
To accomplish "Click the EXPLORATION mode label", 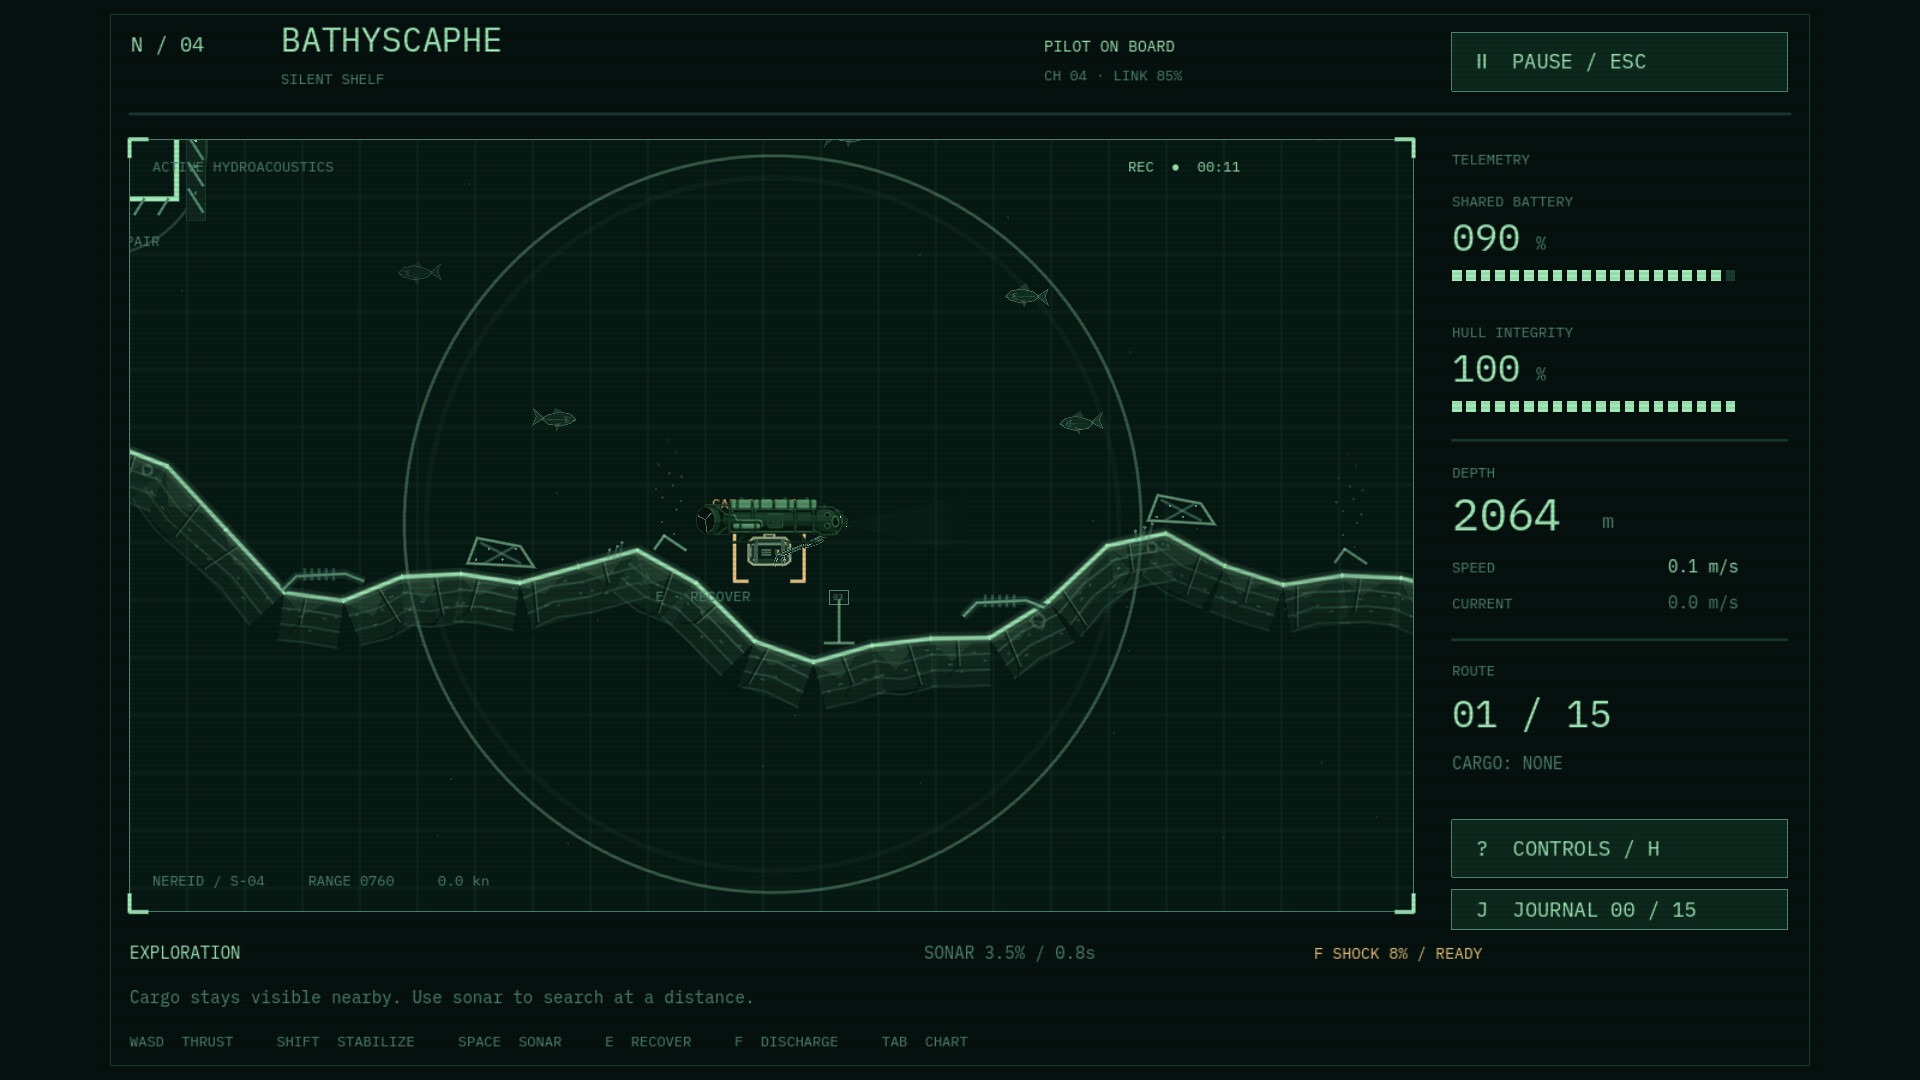I will [185, 953].
